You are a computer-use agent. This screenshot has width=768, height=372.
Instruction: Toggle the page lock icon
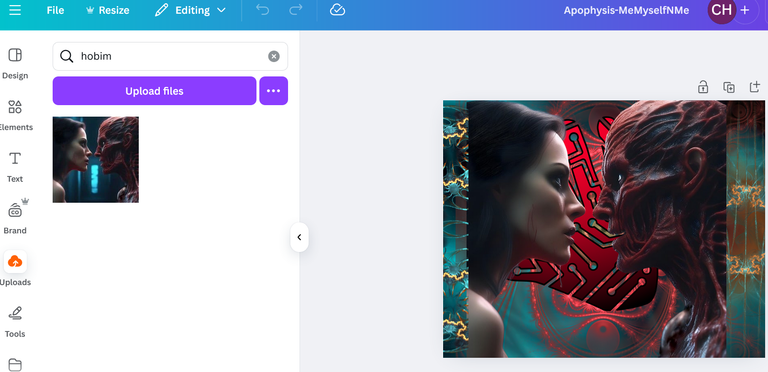tap(703, 87)
